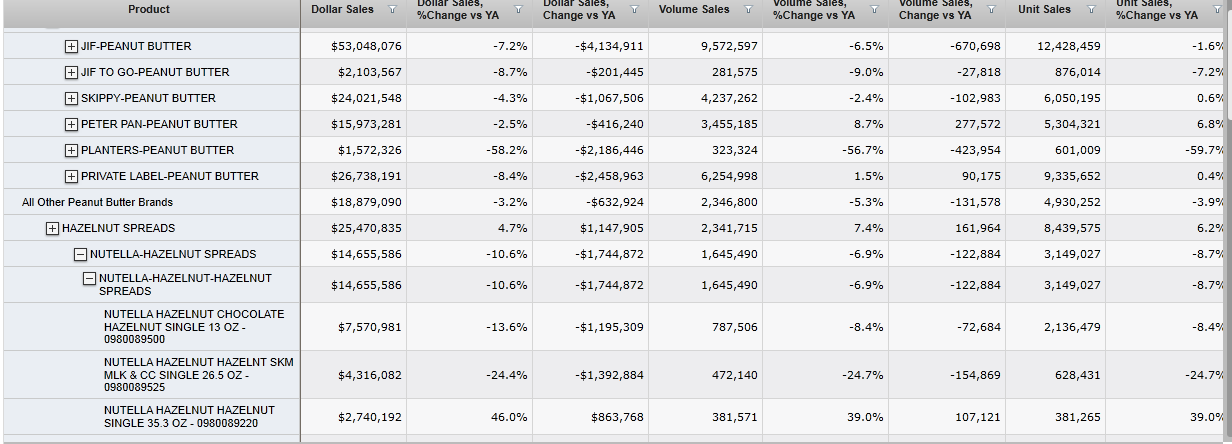1232x444 pixels.
Task: Open filter on Volume Sales %Change vs YA
Action: point(874,10)
